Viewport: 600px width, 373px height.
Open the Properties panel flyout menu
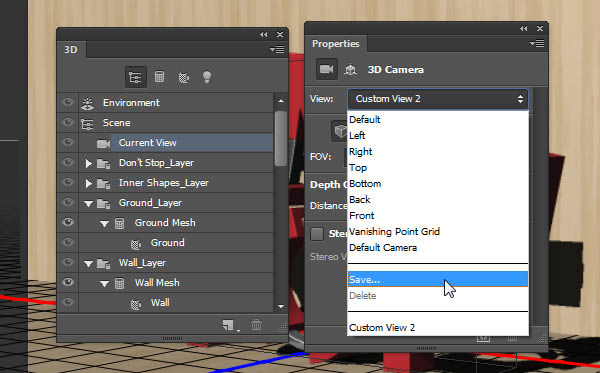point(537,44)
